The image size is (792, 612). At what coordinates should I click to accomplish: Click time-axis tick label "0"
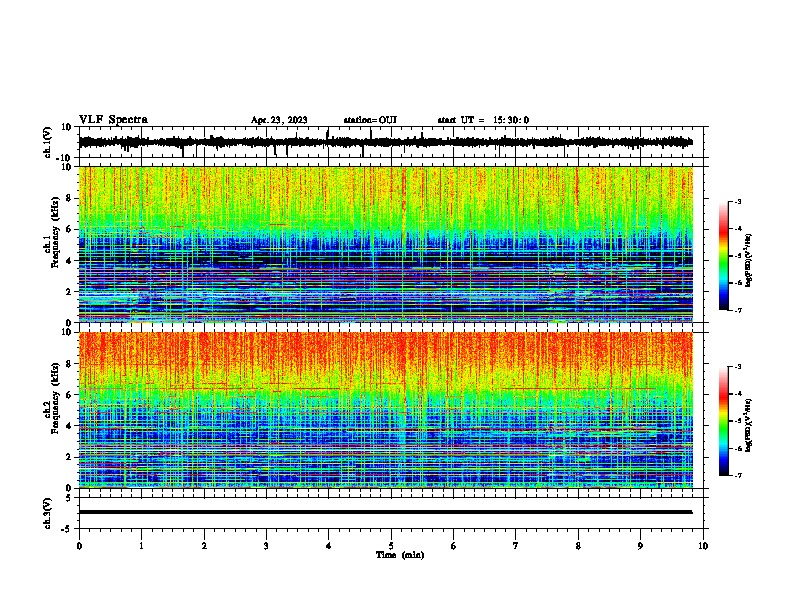(79, 546)
